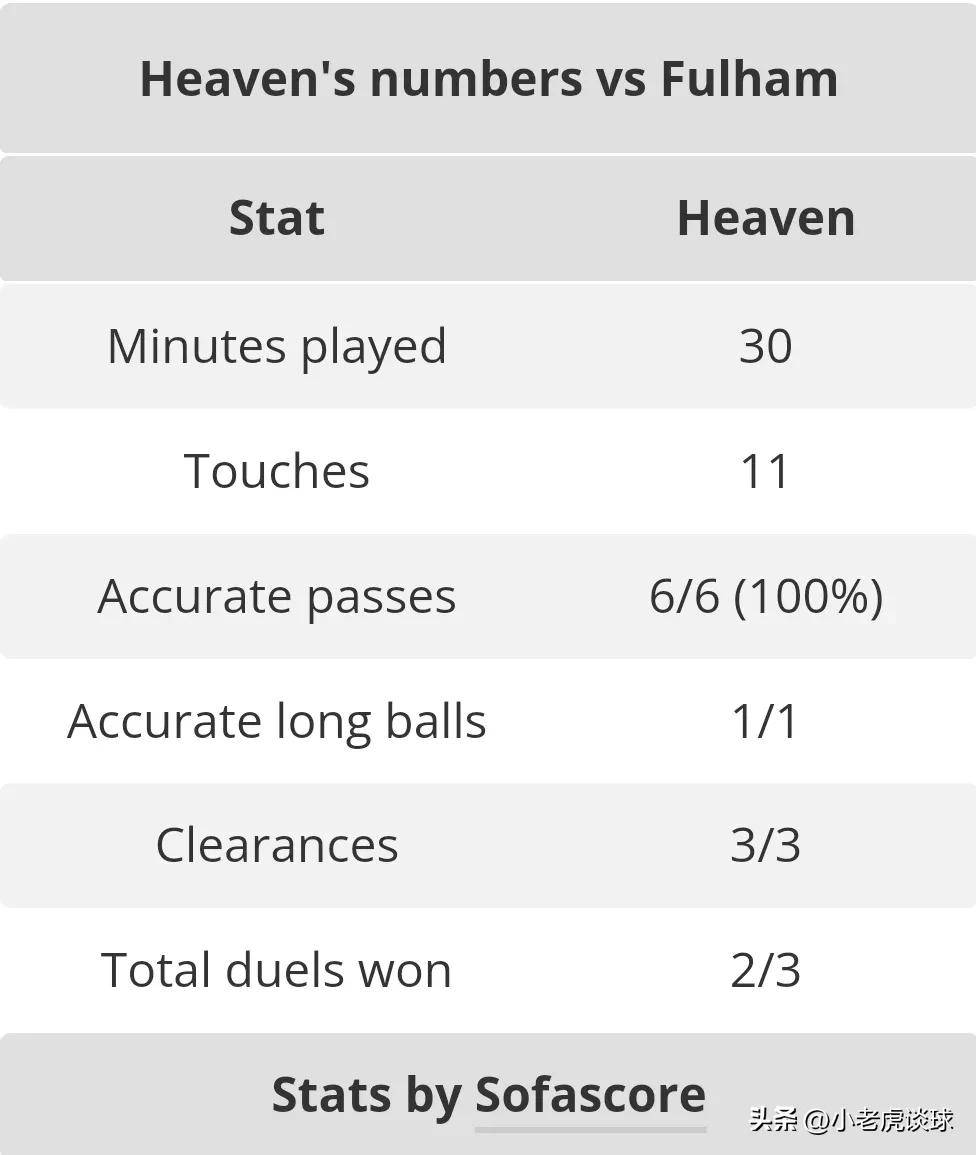Click the Minutes played label

[x=277, y=346]
